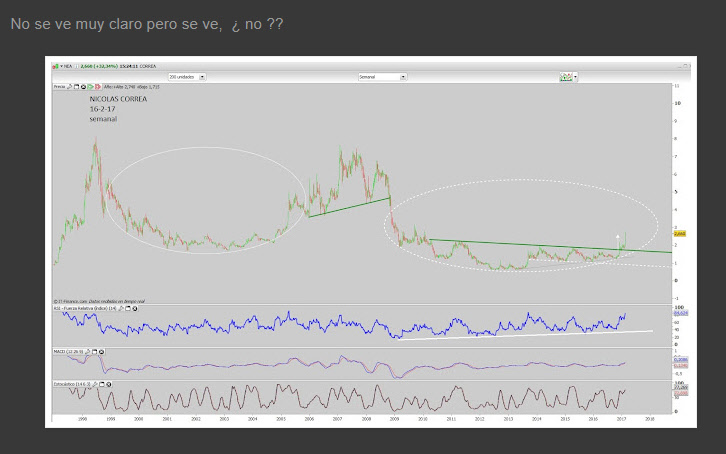Click red arrow icon in Precio panel
The height and width of the screenshot is (454, 726).
(98, 87)
